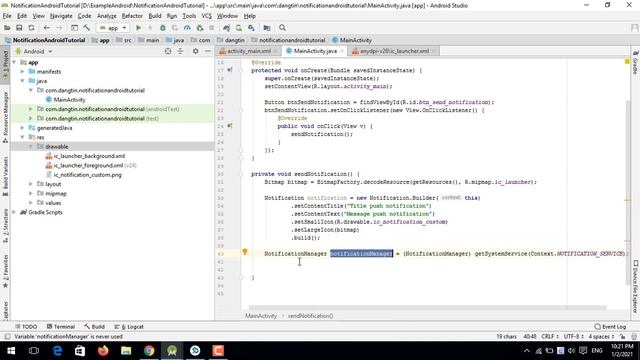Screen dimensions: 640x360
Task: Click the Make Project hammer icon
Action: 87,28
